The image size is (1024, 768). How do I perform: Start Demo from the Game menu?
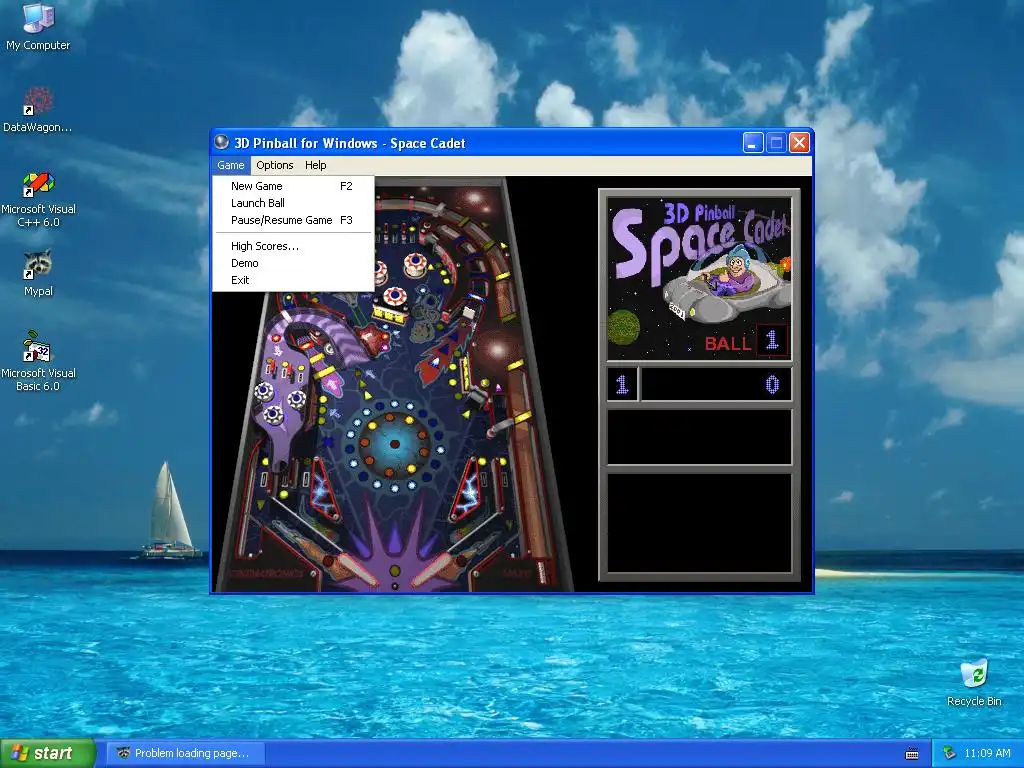click(x=293, y=263)
